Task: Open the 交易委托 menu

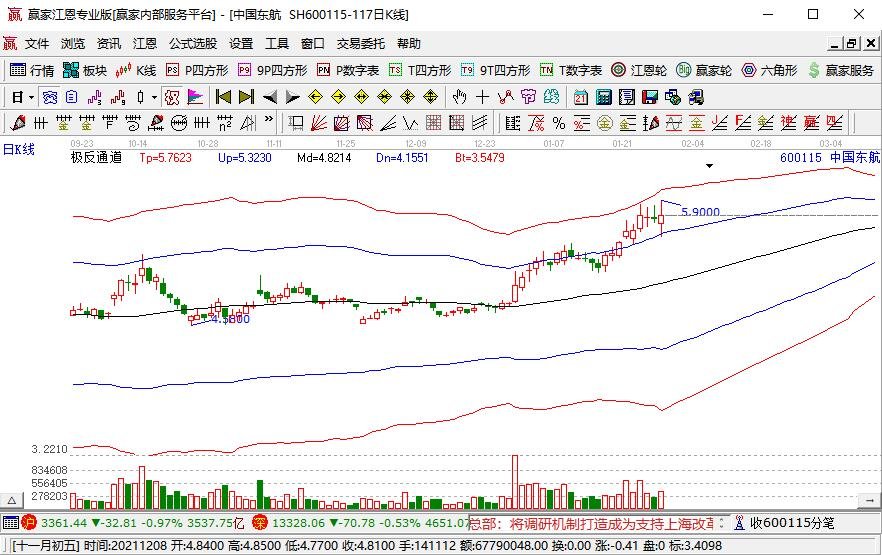Action: tap(361, 44)
